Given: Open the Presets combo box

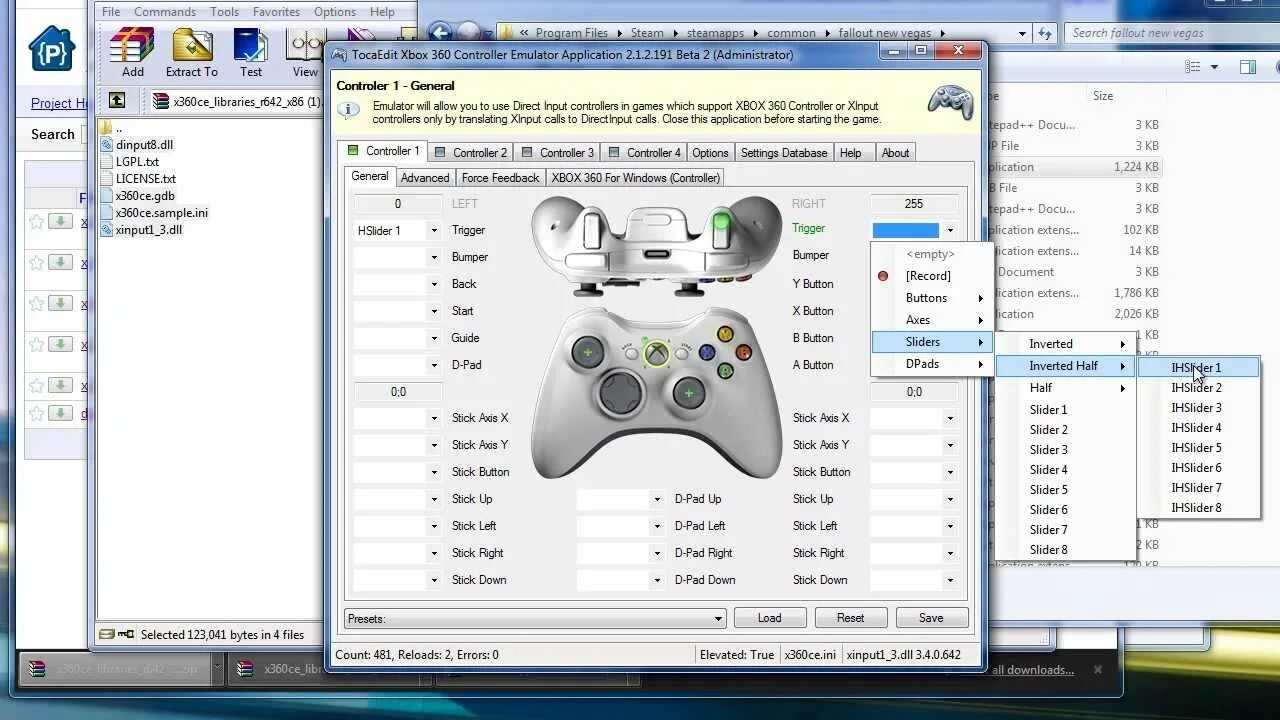Looking at the screenshot, I should pyautogui.click(x=535, y=618).
